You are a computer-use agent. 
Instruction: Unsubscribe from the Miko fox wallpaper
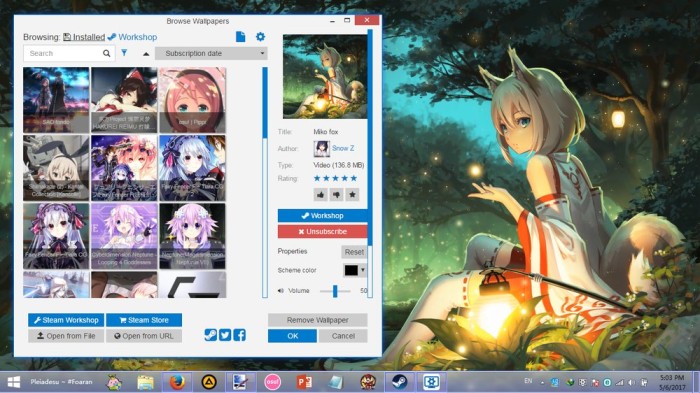[322, 231]
